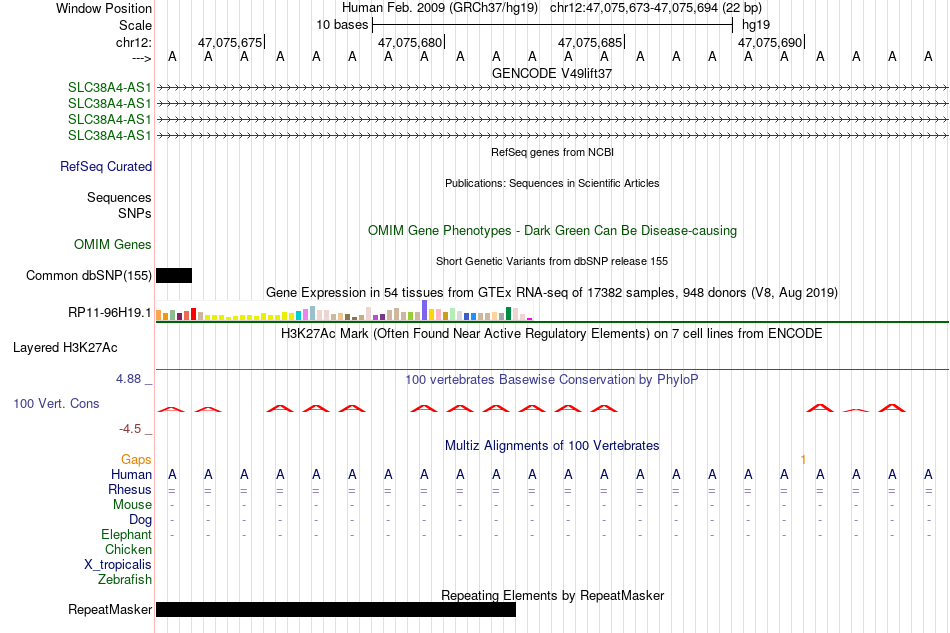Click the SNPs track label

tap(135, 213)
